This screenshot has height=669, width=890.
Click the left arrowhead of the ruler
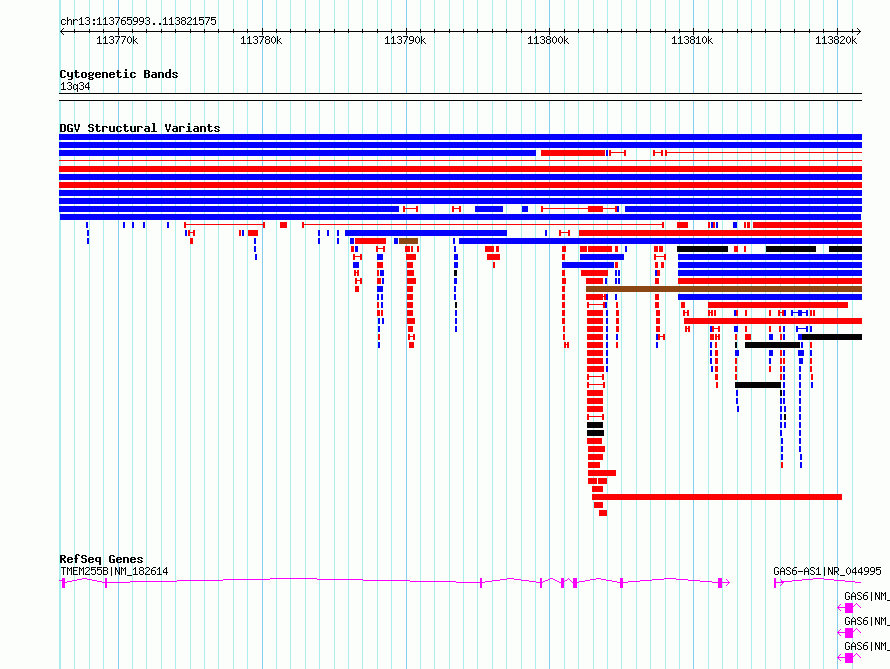[62, 32]
